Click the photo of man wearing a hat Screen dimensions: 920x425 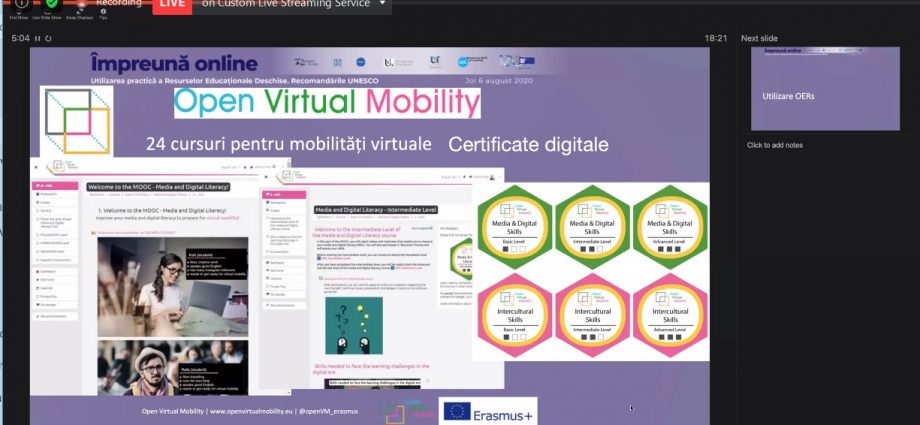pos(172,368)
